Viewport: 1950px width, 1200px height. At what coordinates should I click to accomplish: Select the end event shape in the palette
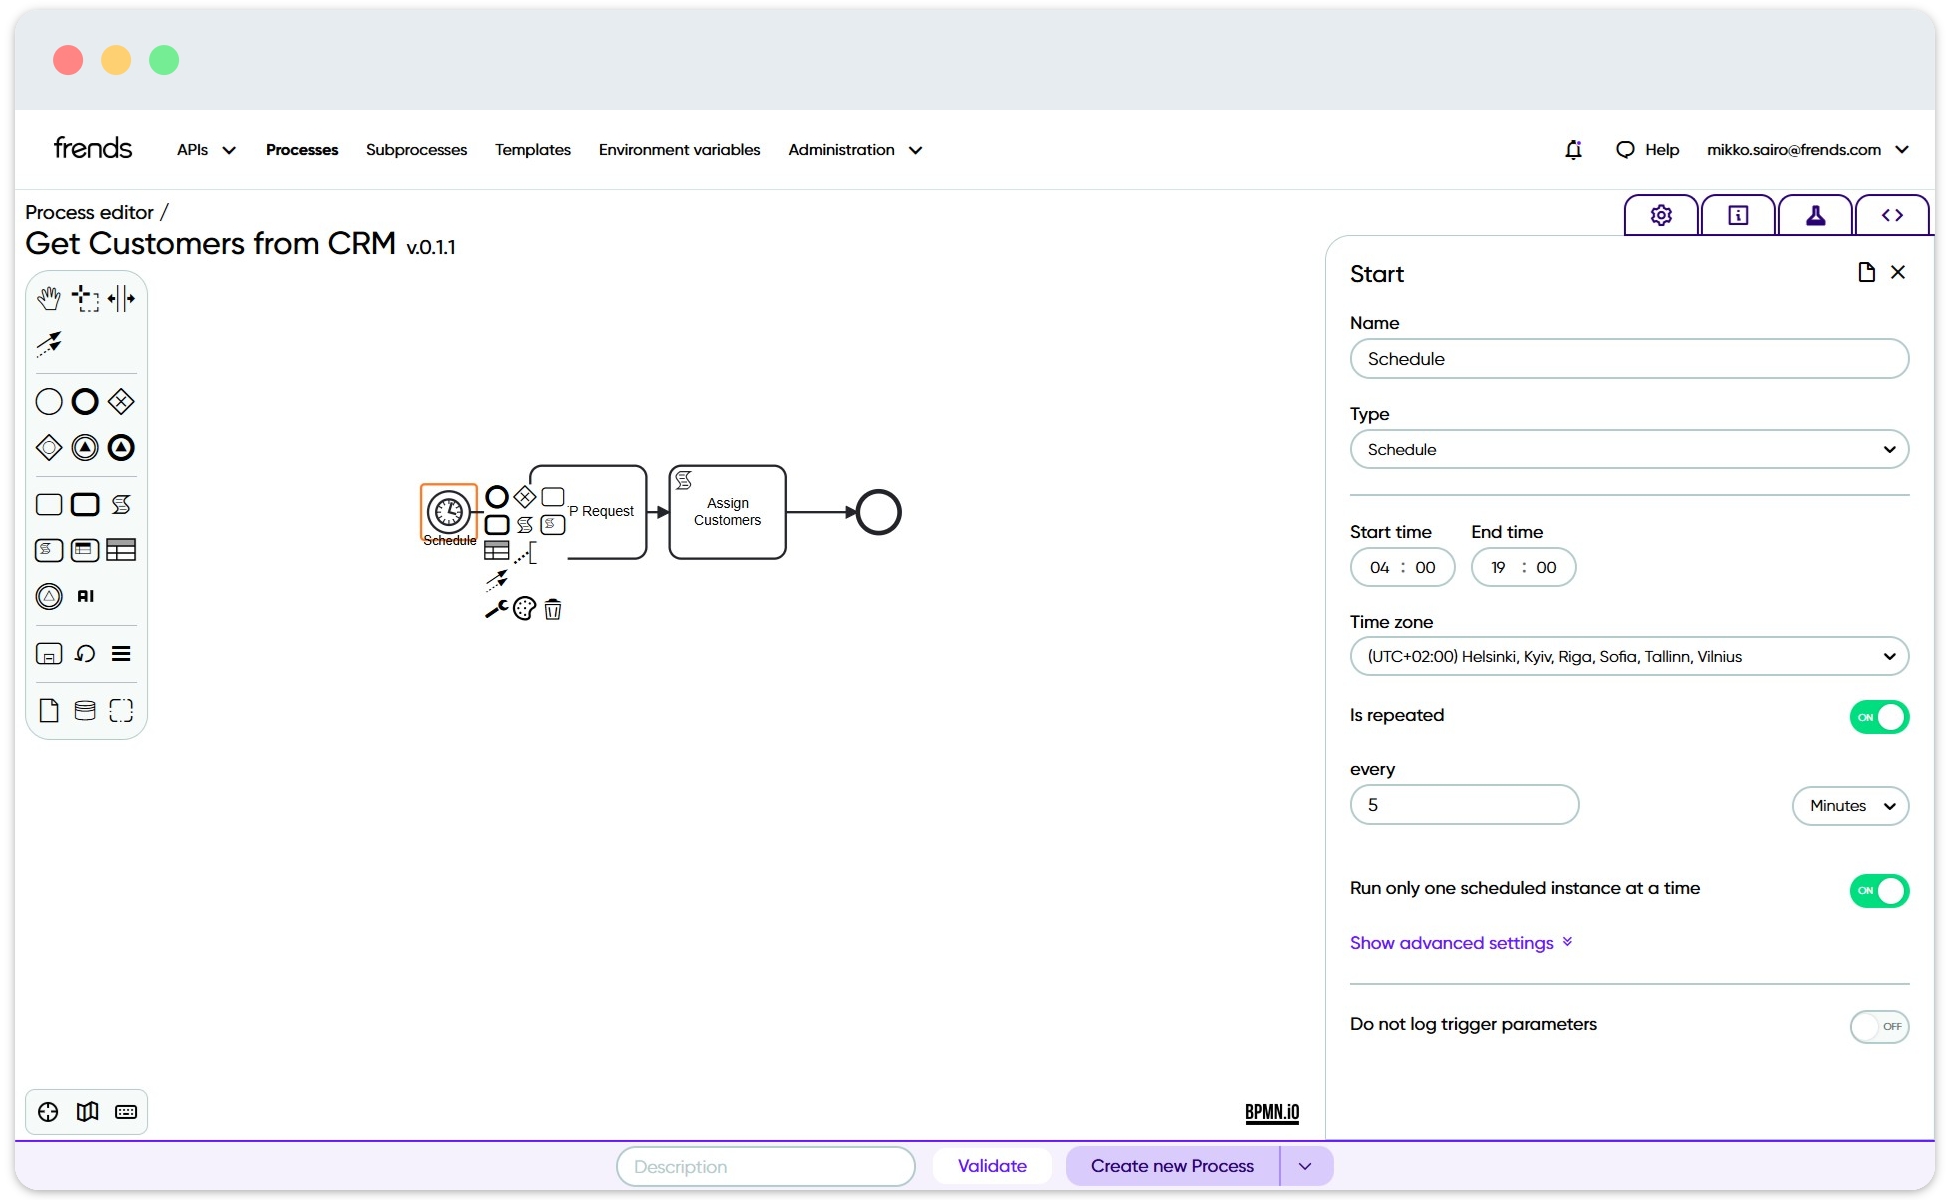(84, 401)
